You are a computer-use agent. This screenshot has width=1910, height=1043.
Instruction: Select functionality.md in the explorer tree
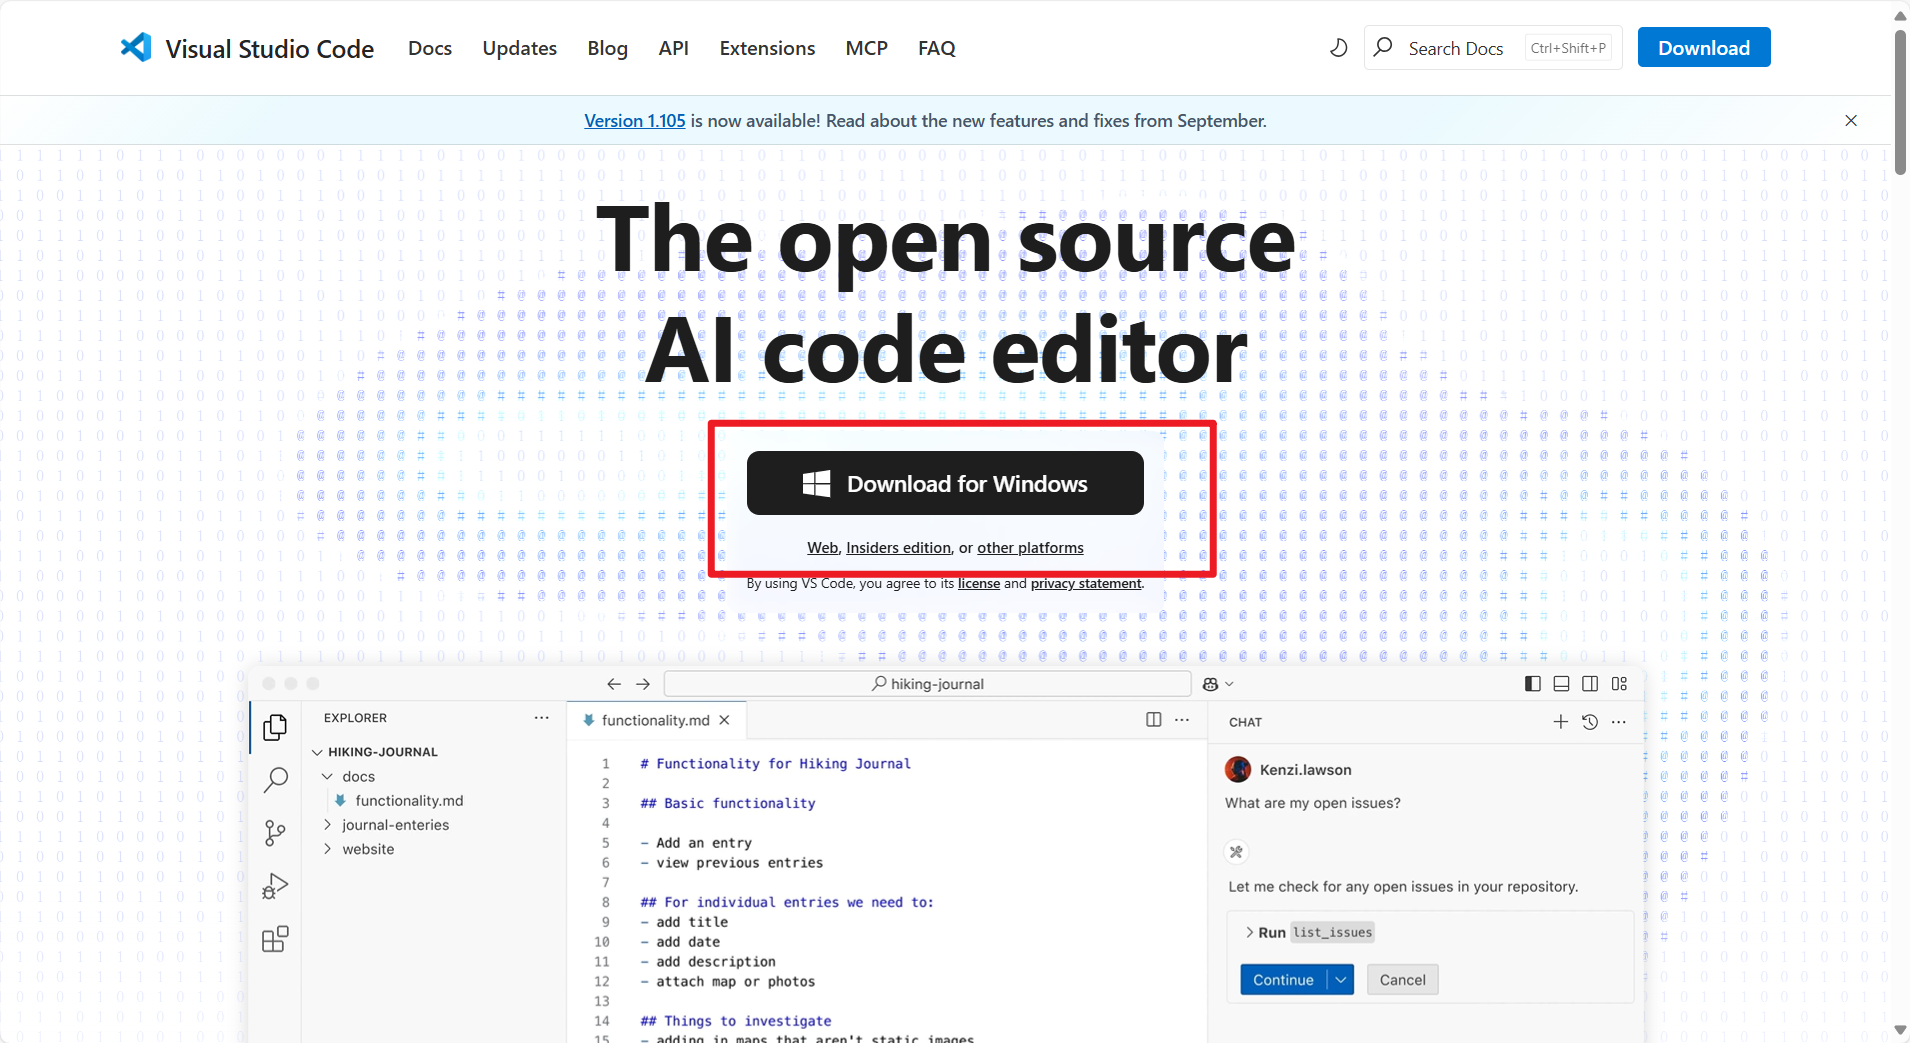coord(409,801)
